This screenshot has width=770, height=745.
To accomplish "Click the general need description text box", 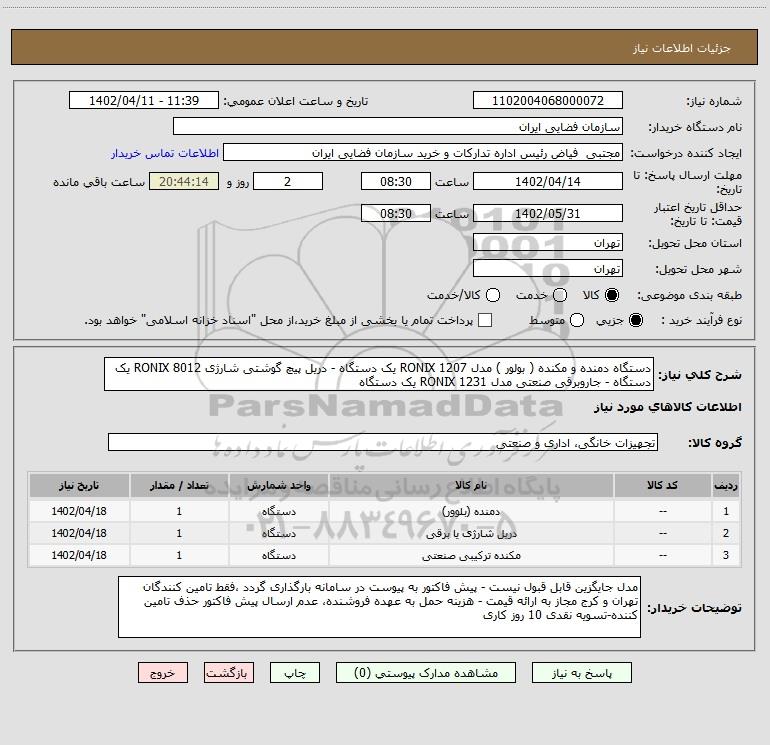I will pos(379,374).
